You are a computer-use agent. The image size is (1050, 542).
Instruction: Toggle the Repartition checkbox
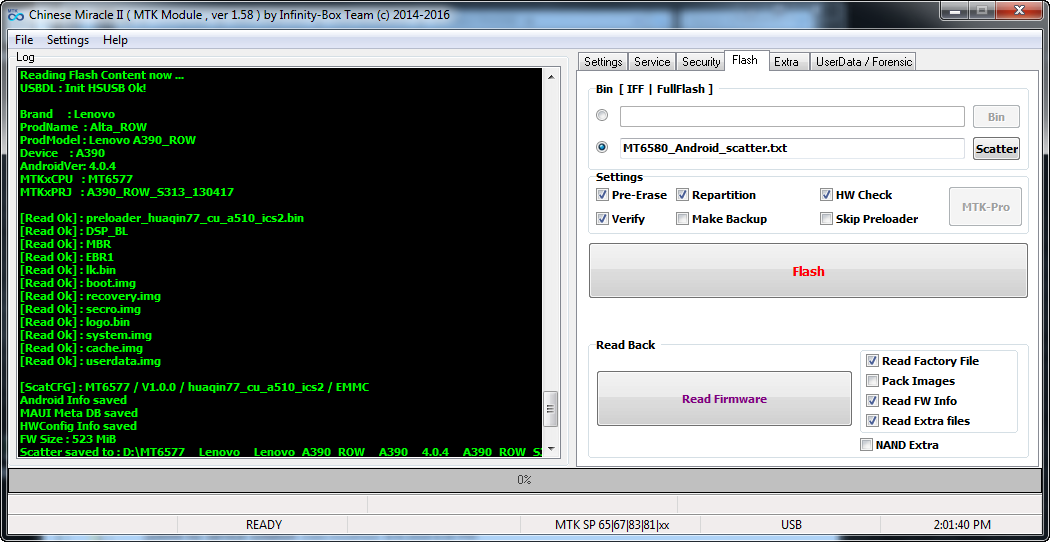coord(682,195)
